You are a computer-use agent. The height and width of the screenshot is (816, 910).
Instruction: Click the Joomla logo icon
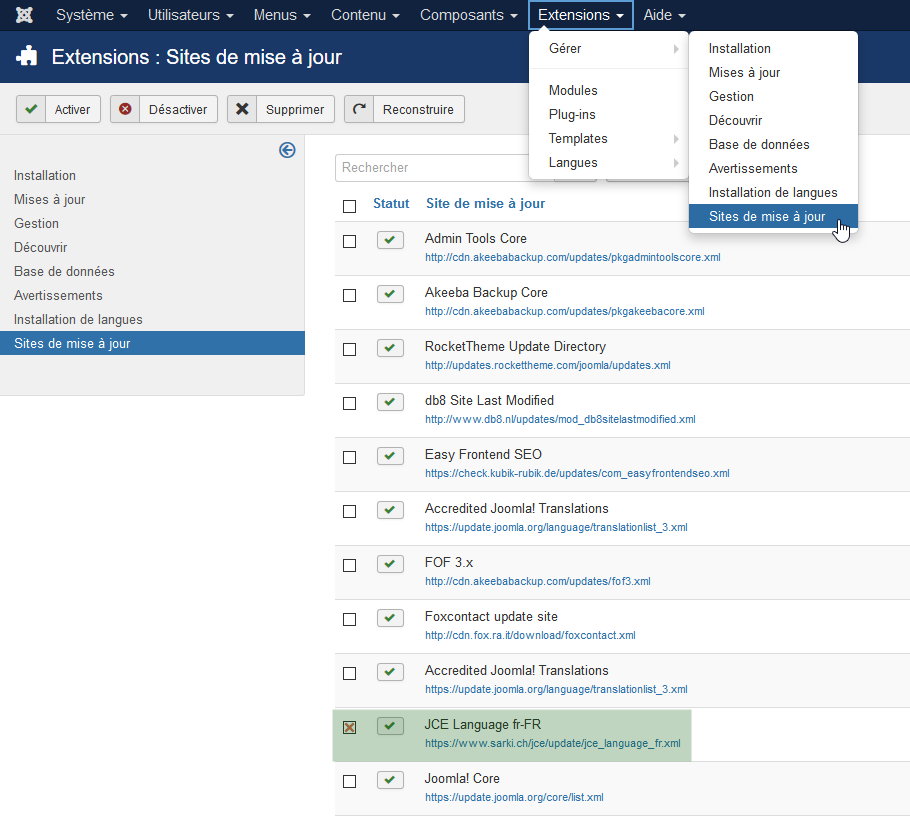[24, 15]
